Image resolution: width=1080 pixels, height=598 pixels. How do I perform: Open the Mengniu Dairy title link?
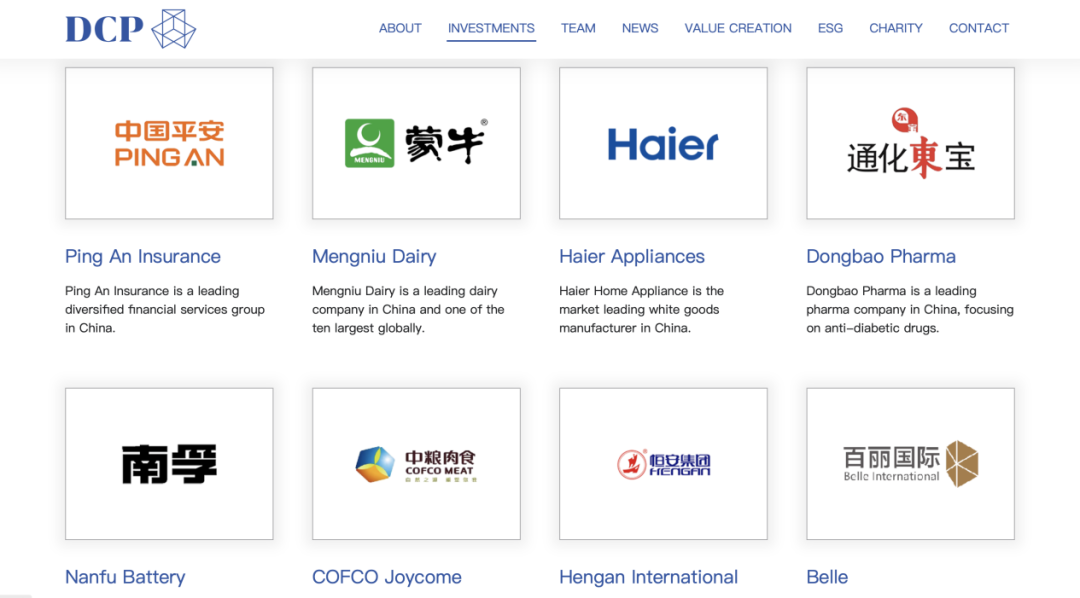[x=374, y=256]
